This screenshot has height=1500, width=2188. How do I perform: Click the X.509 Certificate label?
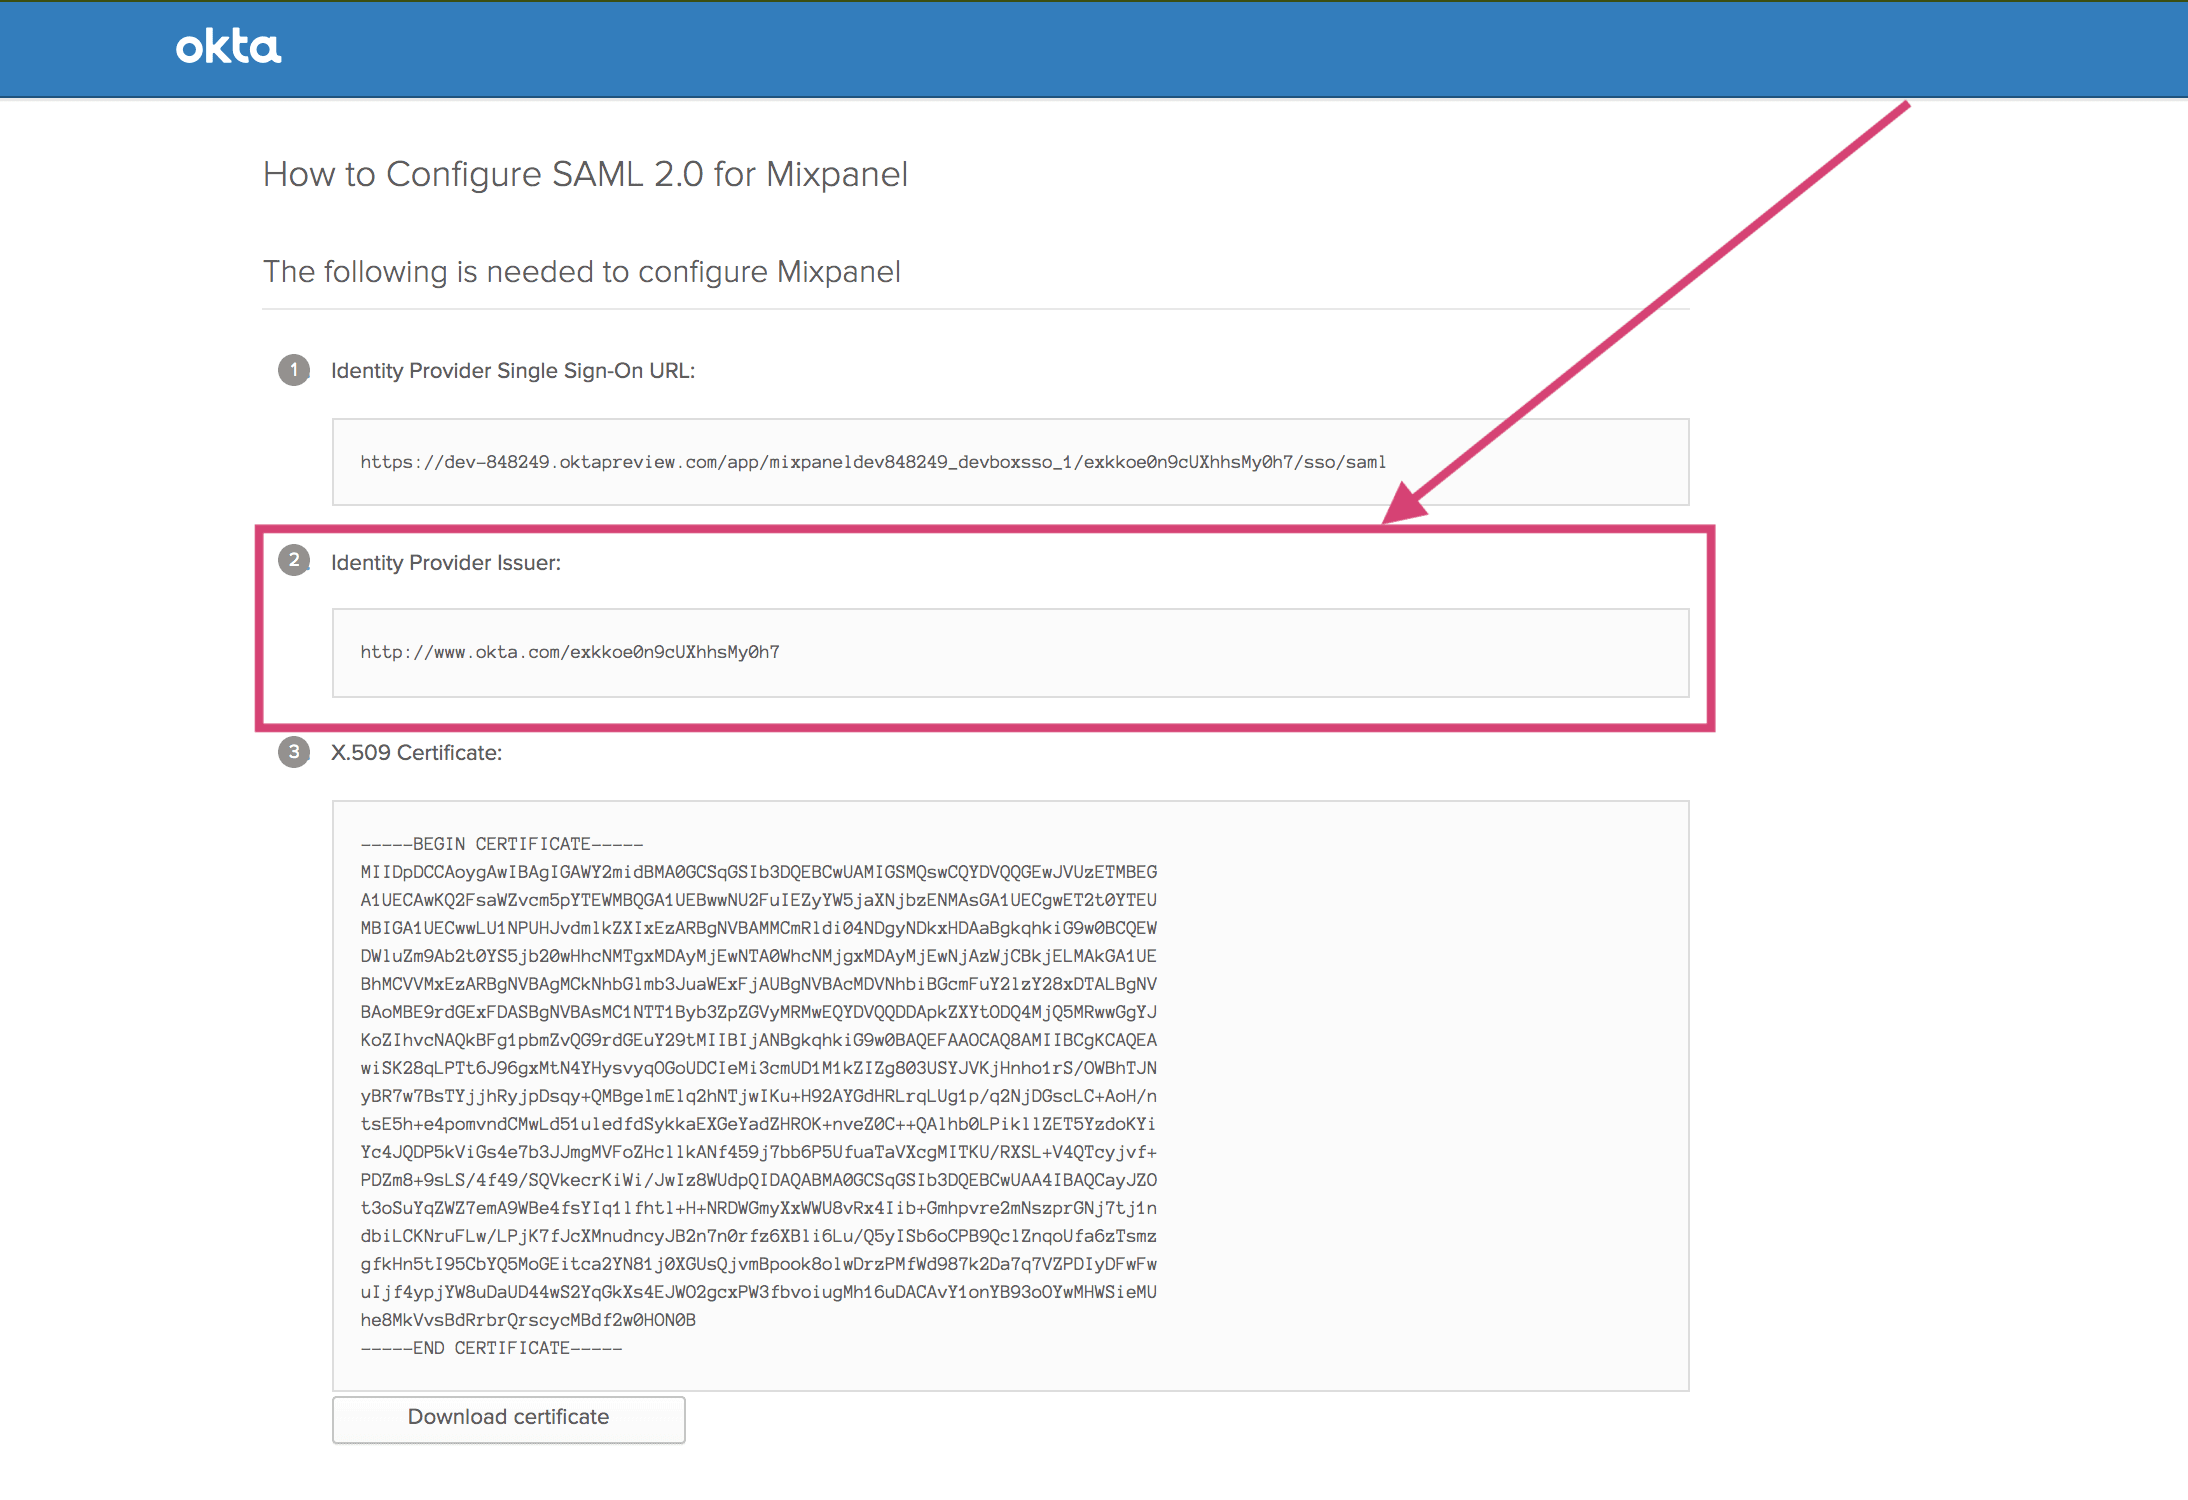tap(416, 753)
